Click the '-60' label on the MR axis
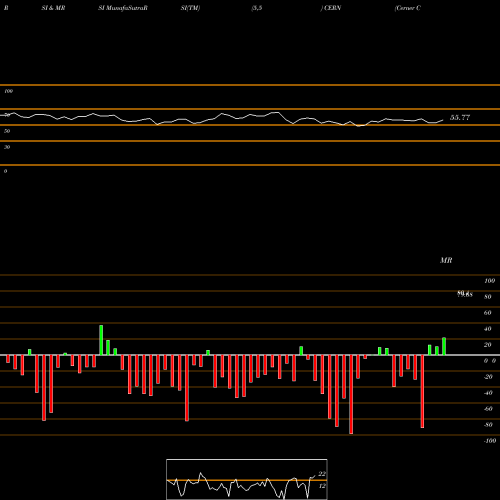The image size is (500, 500). (x=488, y=409)
